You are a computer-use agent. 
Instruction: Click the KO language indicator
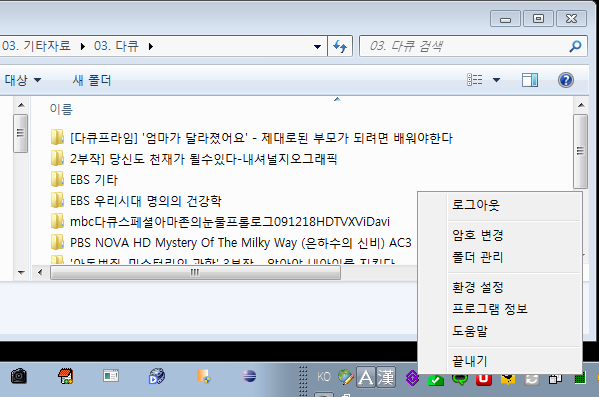(x=324, y=377)
